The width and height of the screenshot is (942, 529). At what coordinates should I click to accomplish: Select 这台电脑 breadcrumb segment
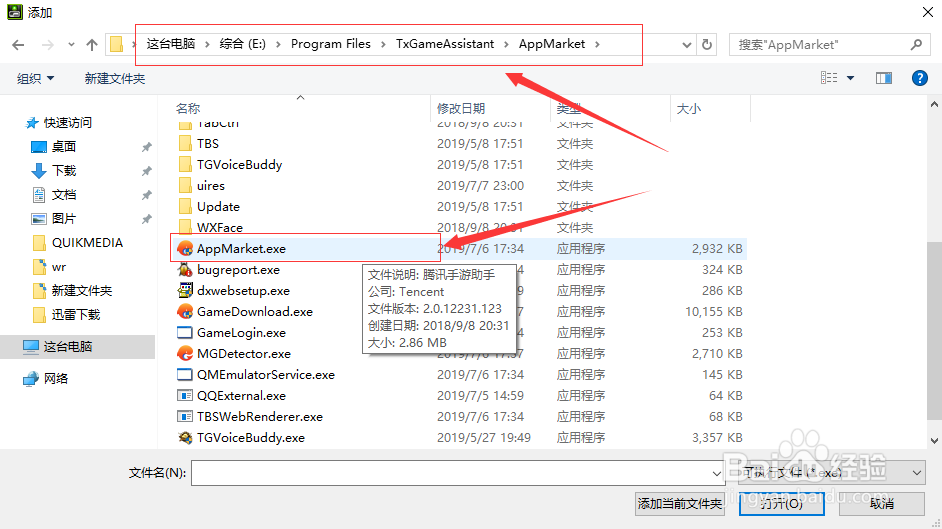click(x=171, y=44)
